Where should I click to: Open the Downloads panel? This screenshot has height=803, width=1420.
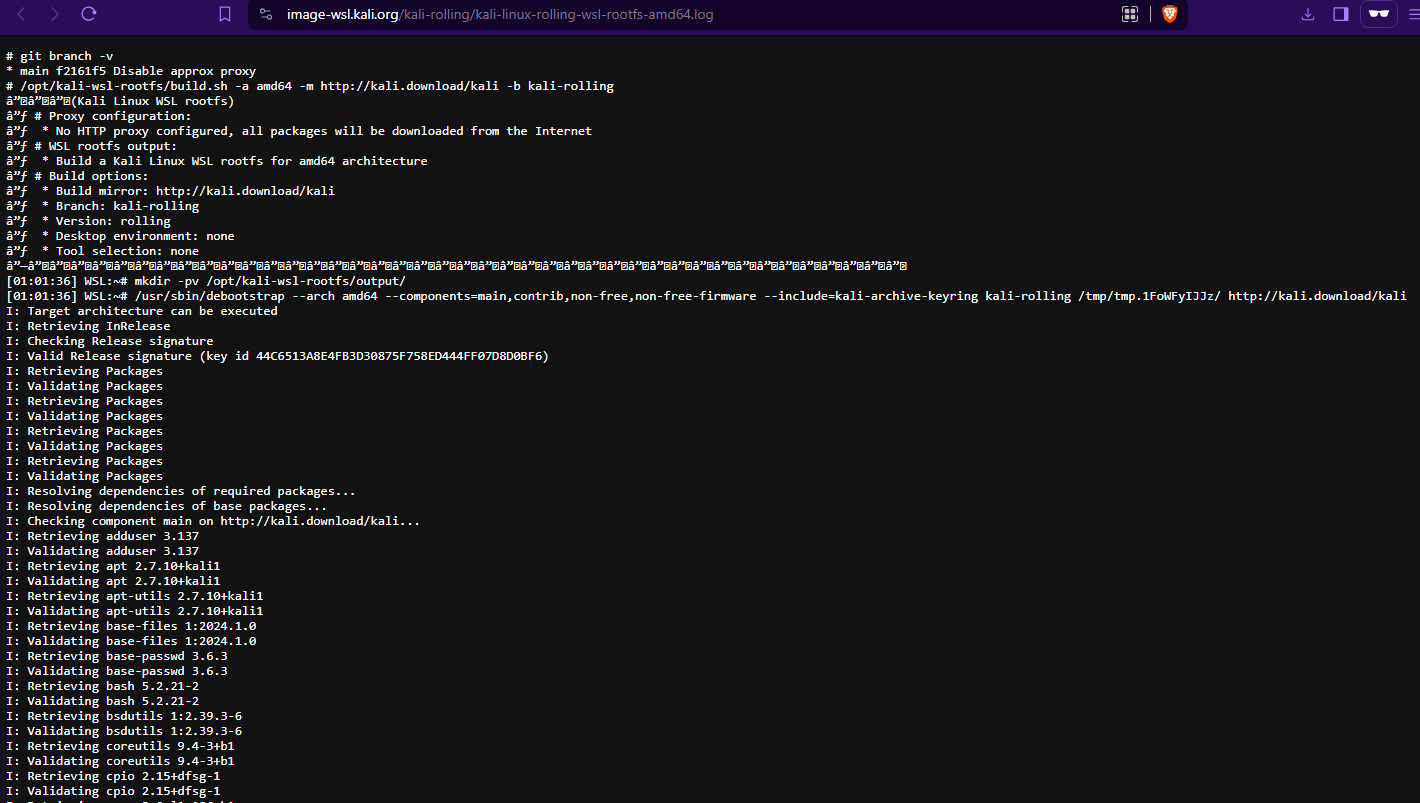click(x=1307, y=14)
